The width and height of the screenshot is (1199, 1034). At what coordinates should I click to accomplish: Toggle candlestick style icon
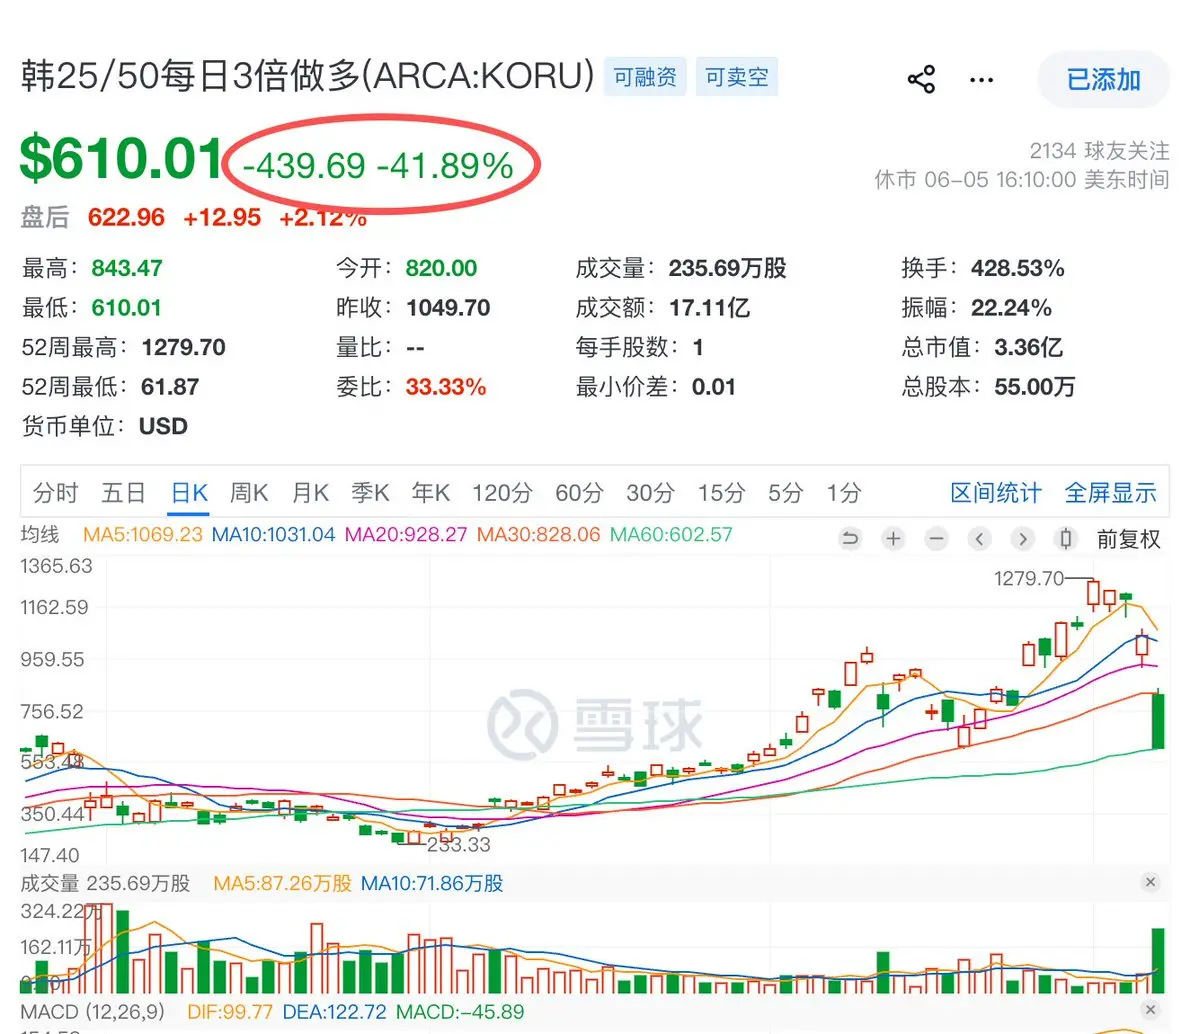(x=1065, y=539)
